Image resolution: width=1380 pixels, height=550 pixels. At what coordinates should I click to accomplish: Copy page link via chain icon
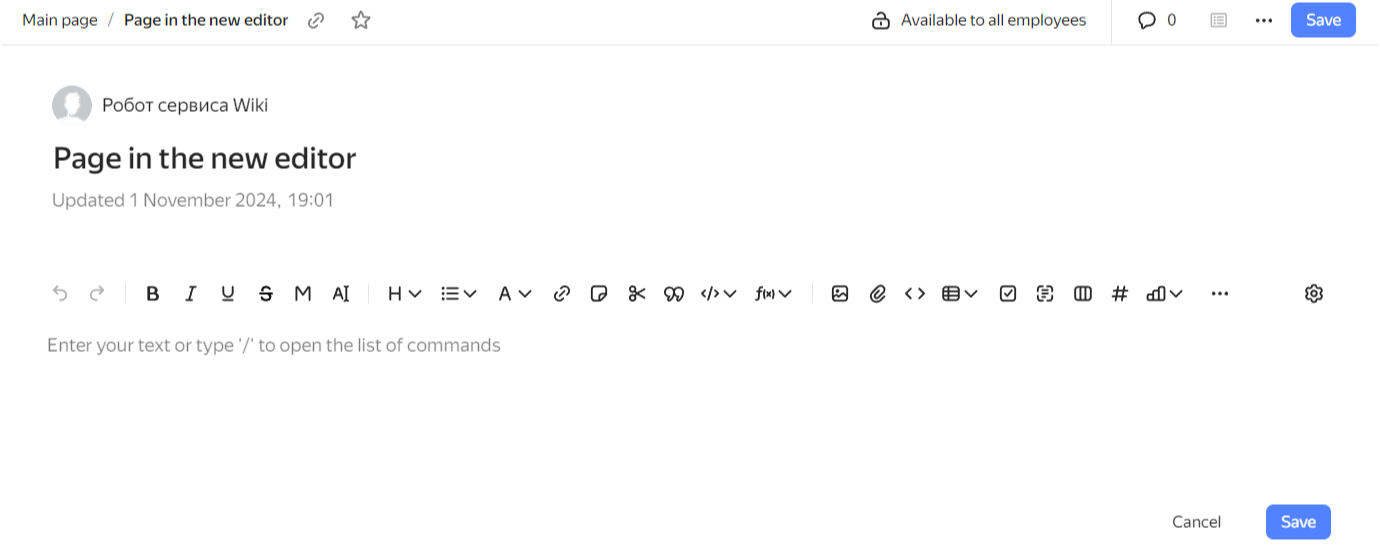coord(316,20)
